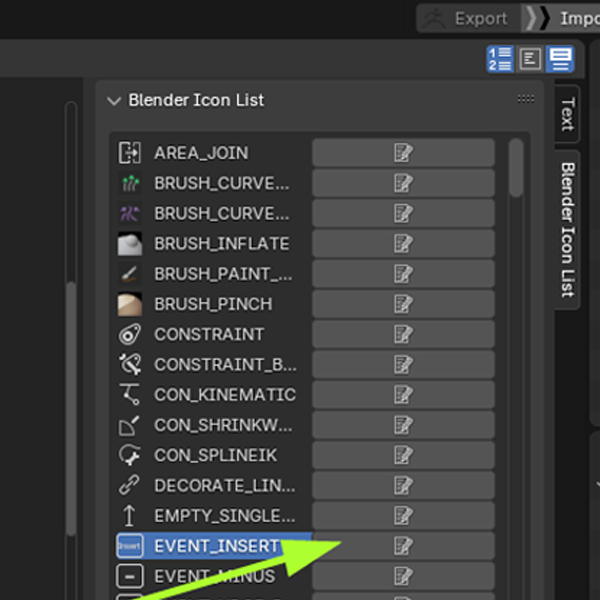Select the AREA_JOIN list row
The height and width of the screenshot is (600, 600).
pyautogui.click(x=214, y=153)
